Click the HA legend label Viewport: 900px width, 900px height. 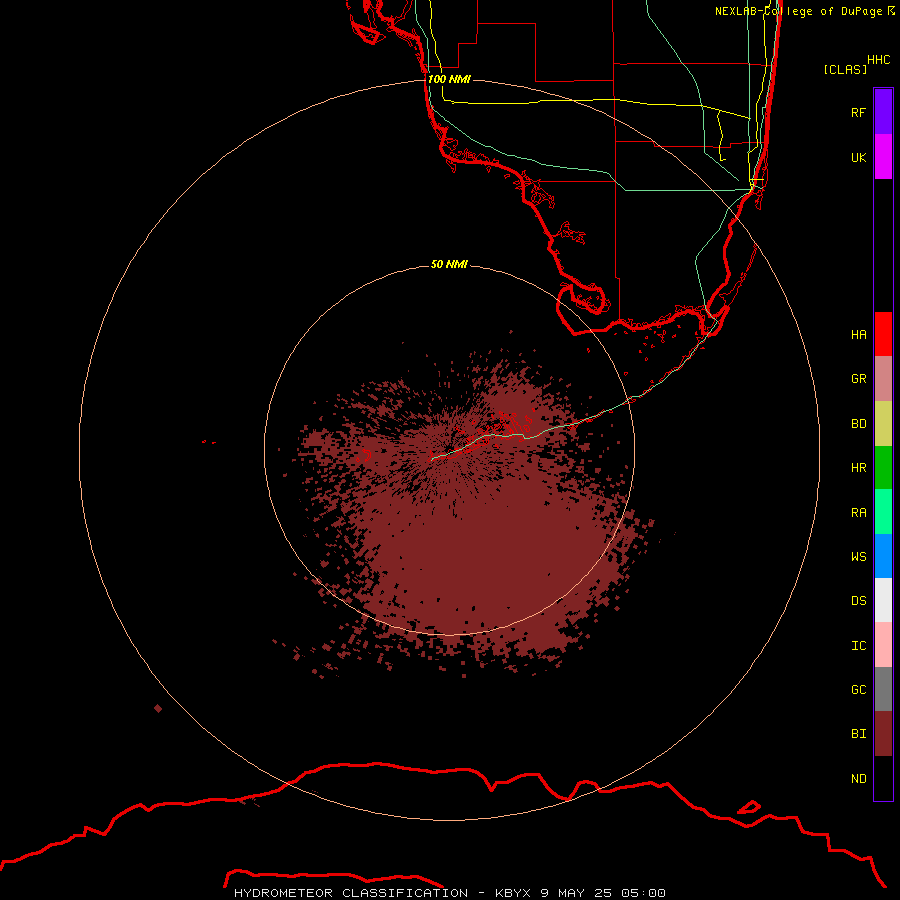[859, 334]
